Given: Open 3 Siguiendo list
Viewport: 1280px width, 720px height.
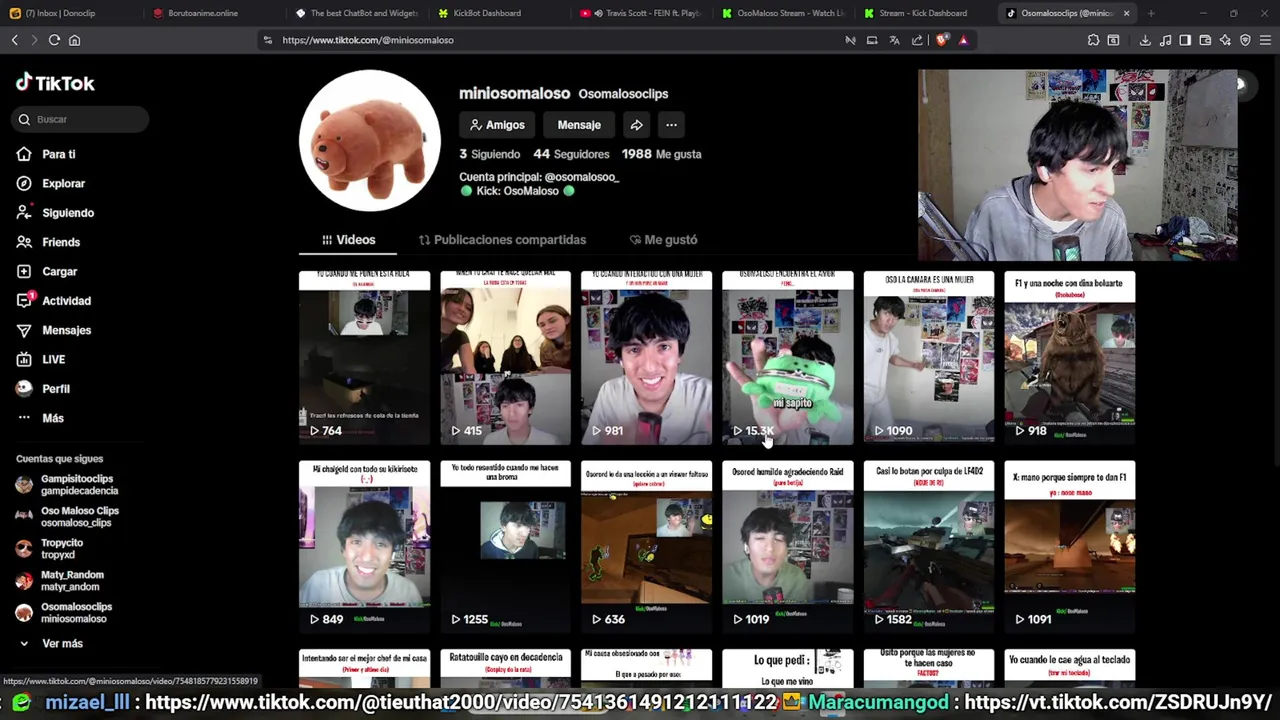Looking at the screenshot, I should coord(489,154).
